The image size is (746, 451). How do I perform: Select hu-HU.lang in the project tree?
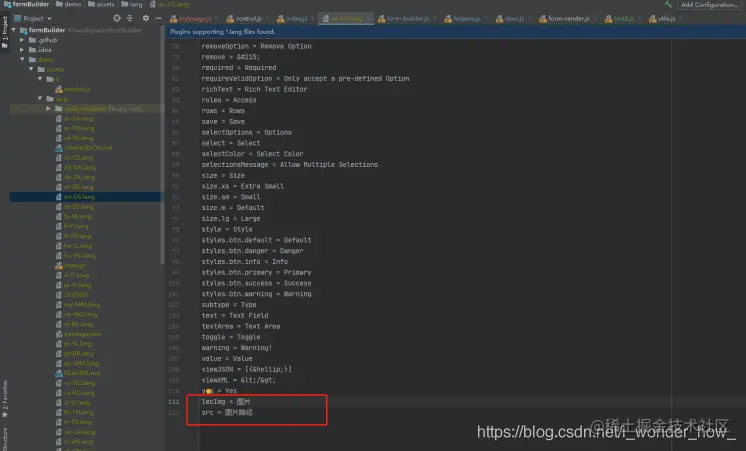79,255
